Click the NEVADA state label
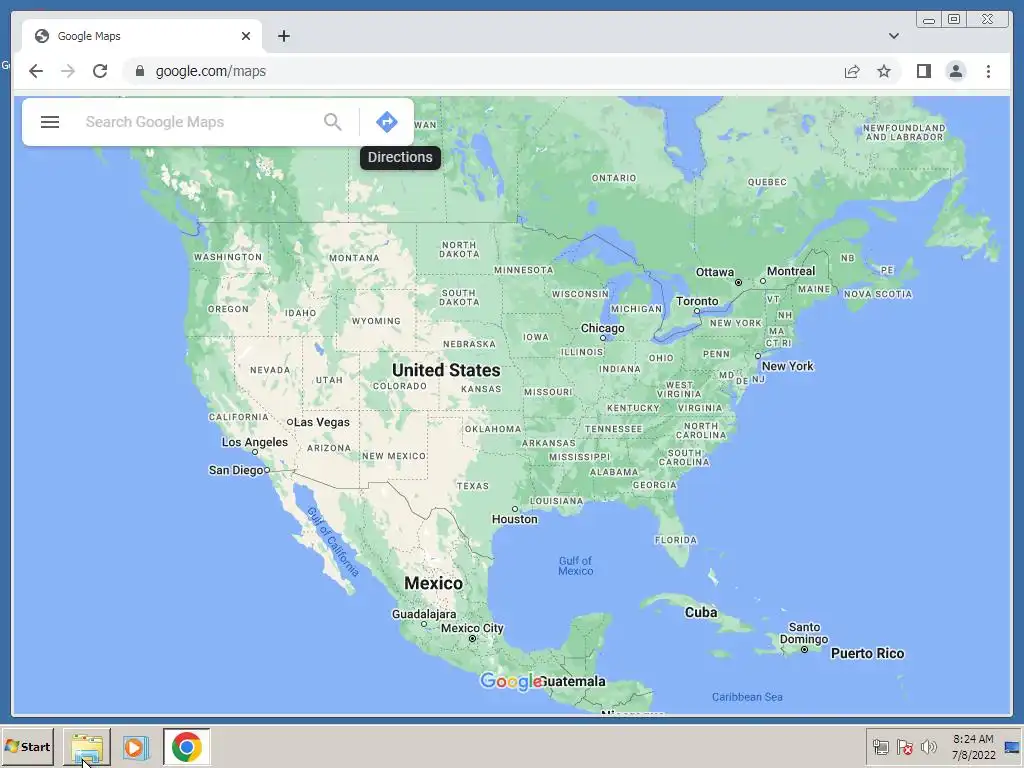 (x=270, y=370)
